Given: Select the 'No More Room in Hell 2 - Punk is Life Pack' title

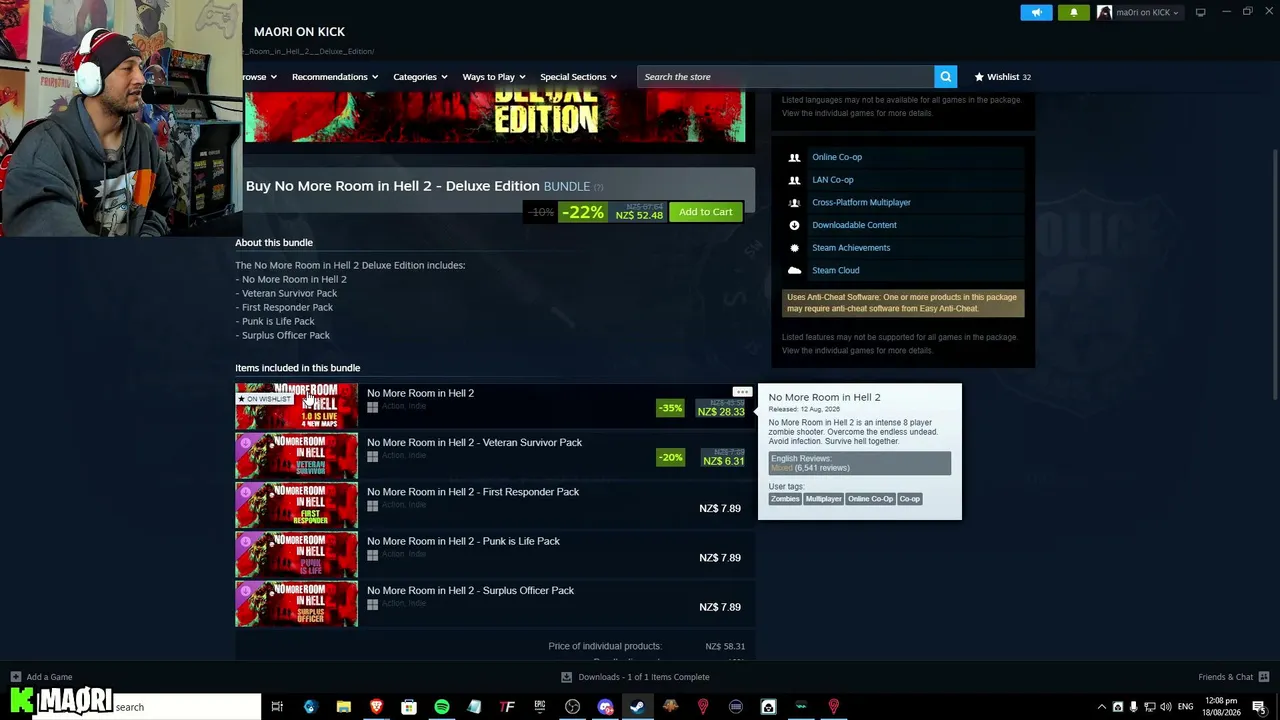Looking at the screenshot, I should click(x=463, y=541).
